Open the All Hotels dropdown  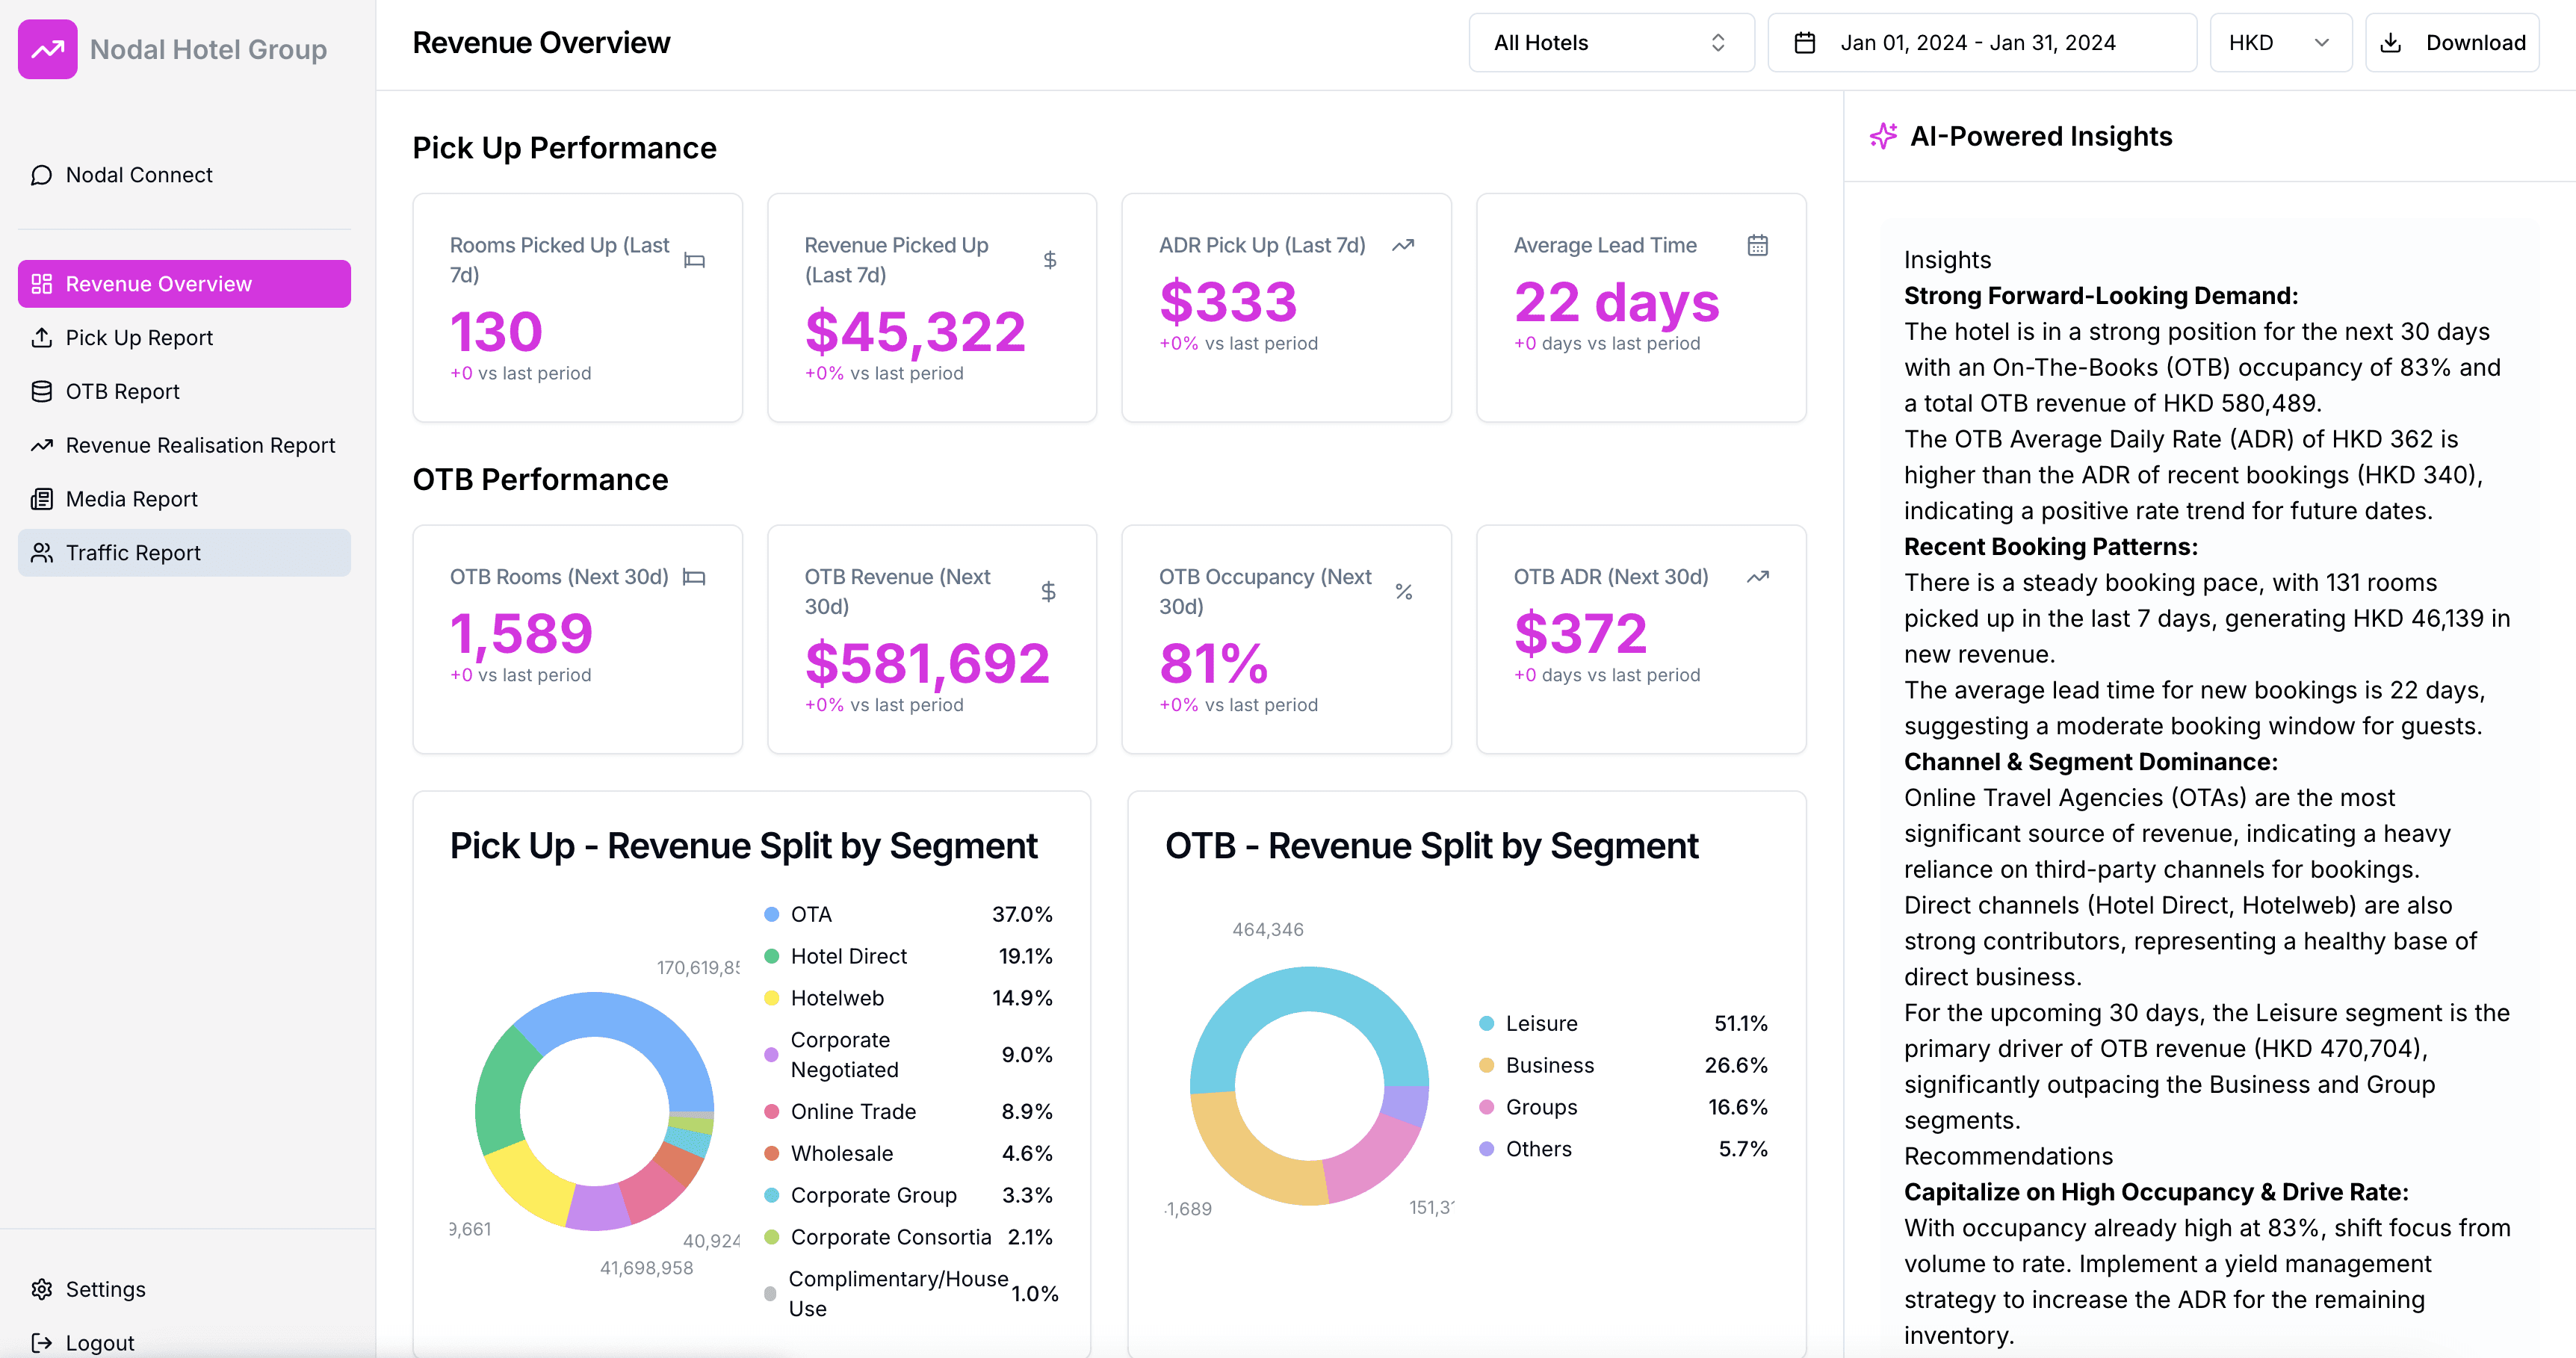click(1610, 42)
